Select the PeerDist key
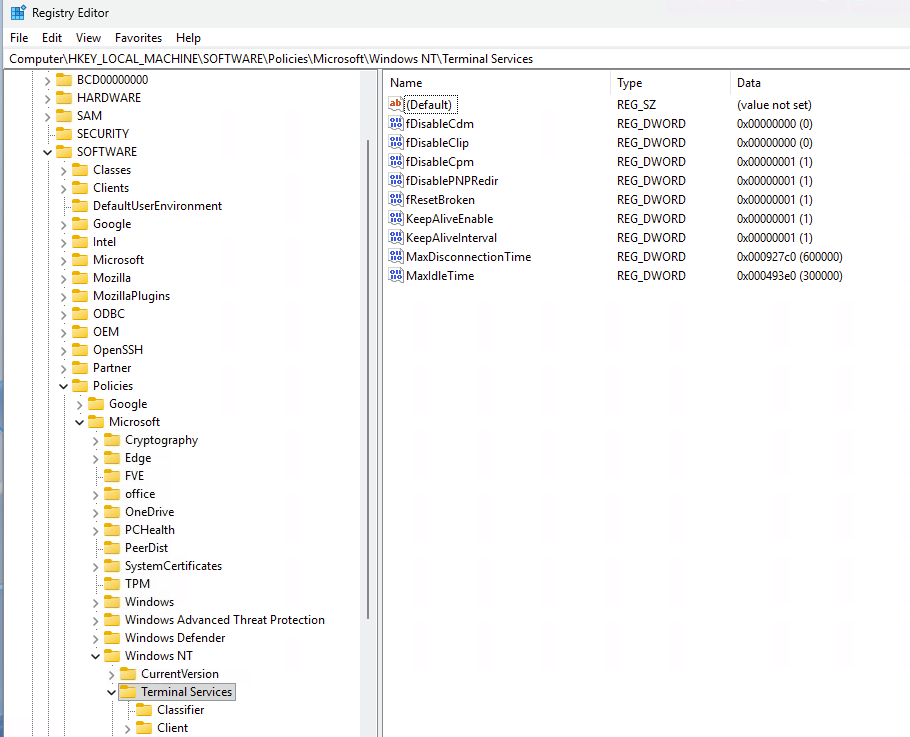The width and height of the screenshot is (910, 737). (146, 547)
